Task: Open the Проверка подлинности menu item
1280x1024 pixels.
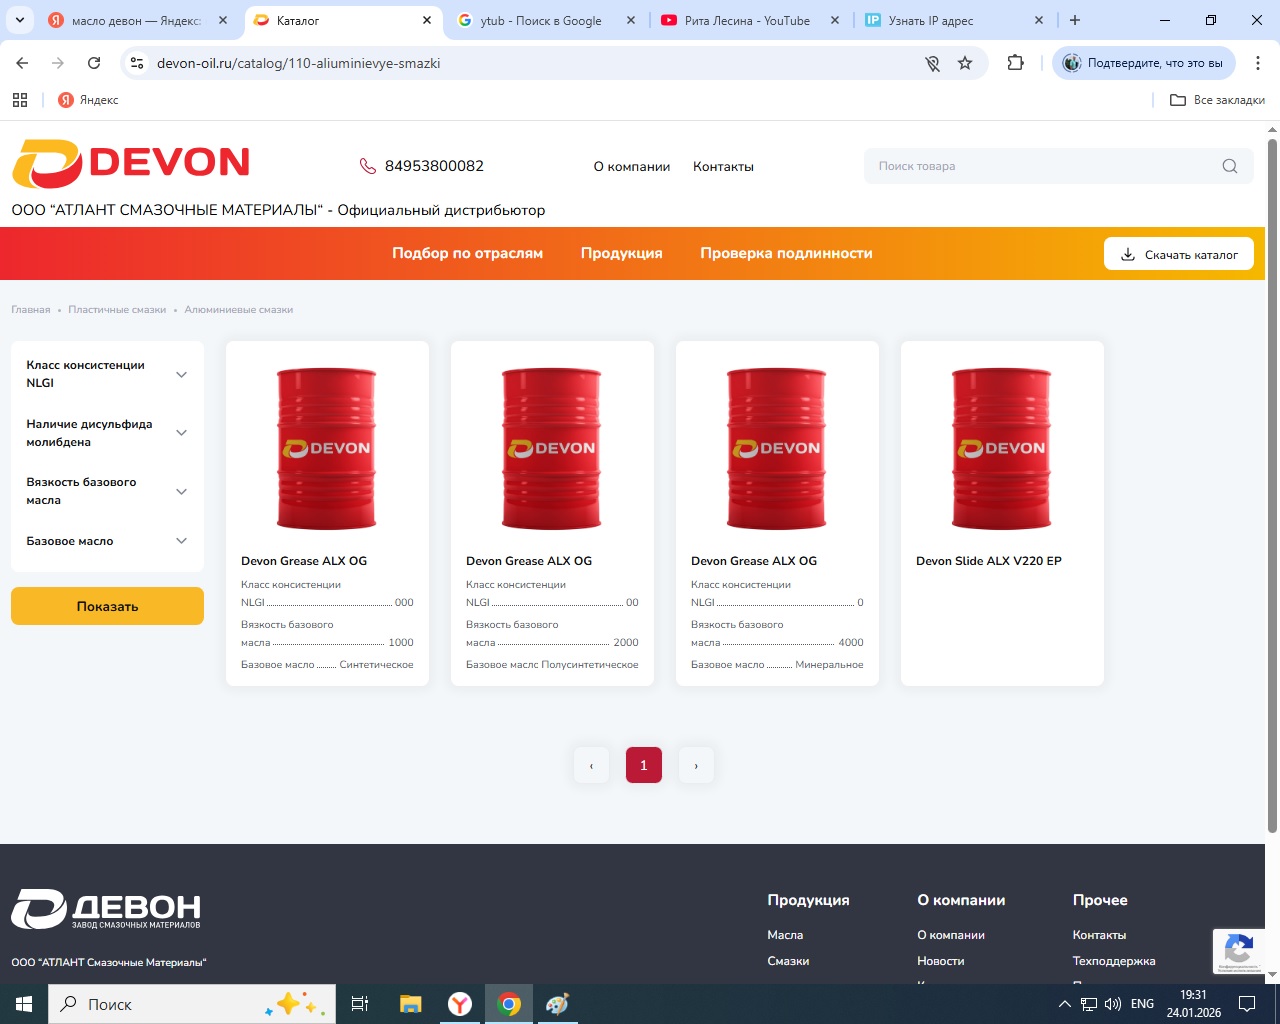Action: point(786,253)
